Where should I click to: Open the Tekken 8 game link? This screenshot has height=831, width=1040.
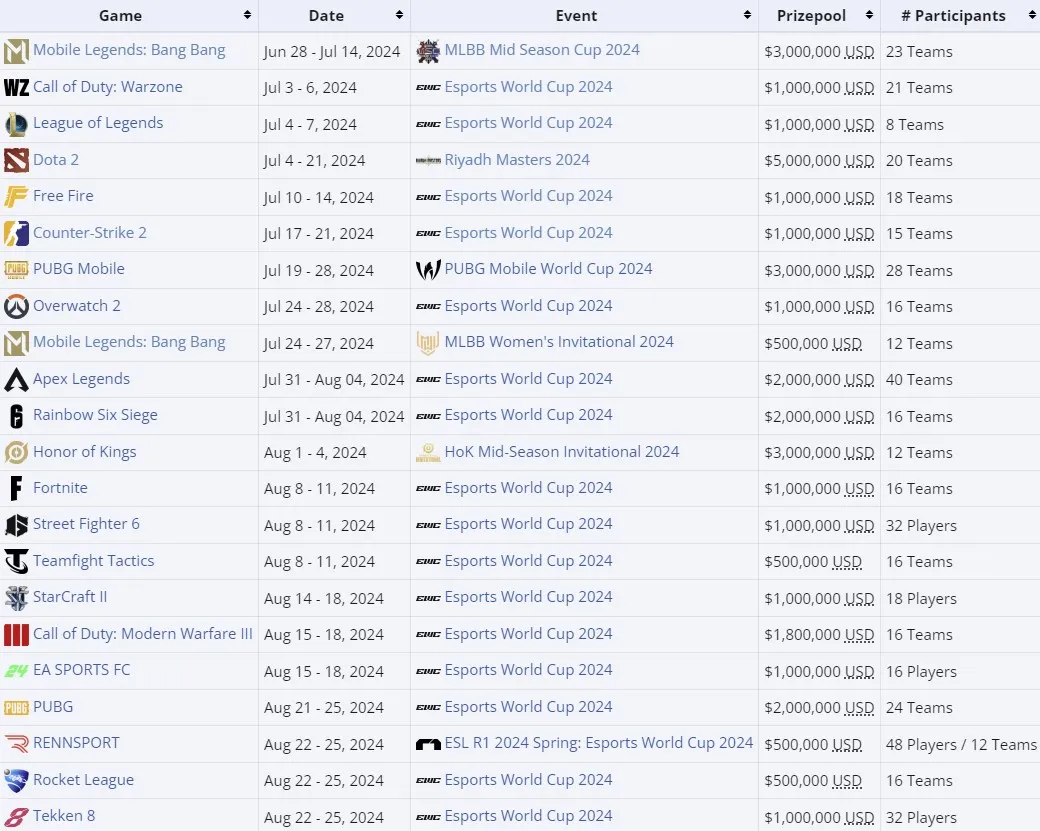point(64,816)
